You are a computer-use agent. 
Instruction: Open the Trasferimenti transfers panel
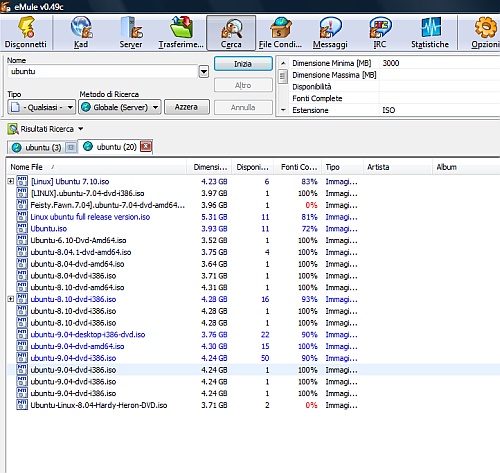pos(181,33)
